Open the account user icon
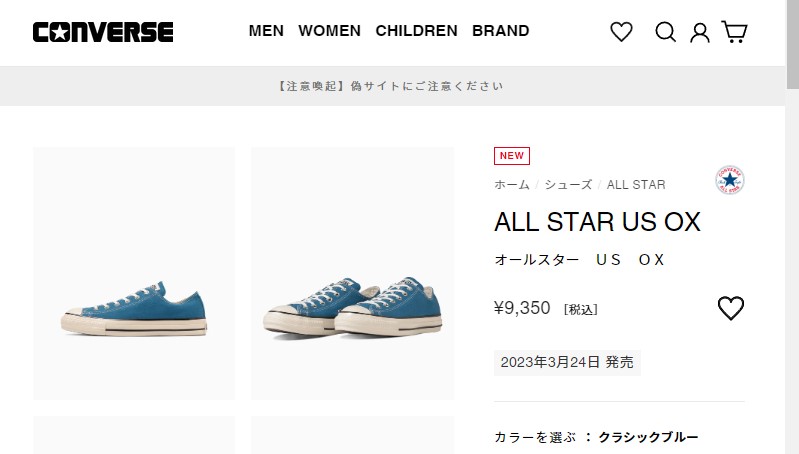Viewport: 799px width, 454px height. 700,32
